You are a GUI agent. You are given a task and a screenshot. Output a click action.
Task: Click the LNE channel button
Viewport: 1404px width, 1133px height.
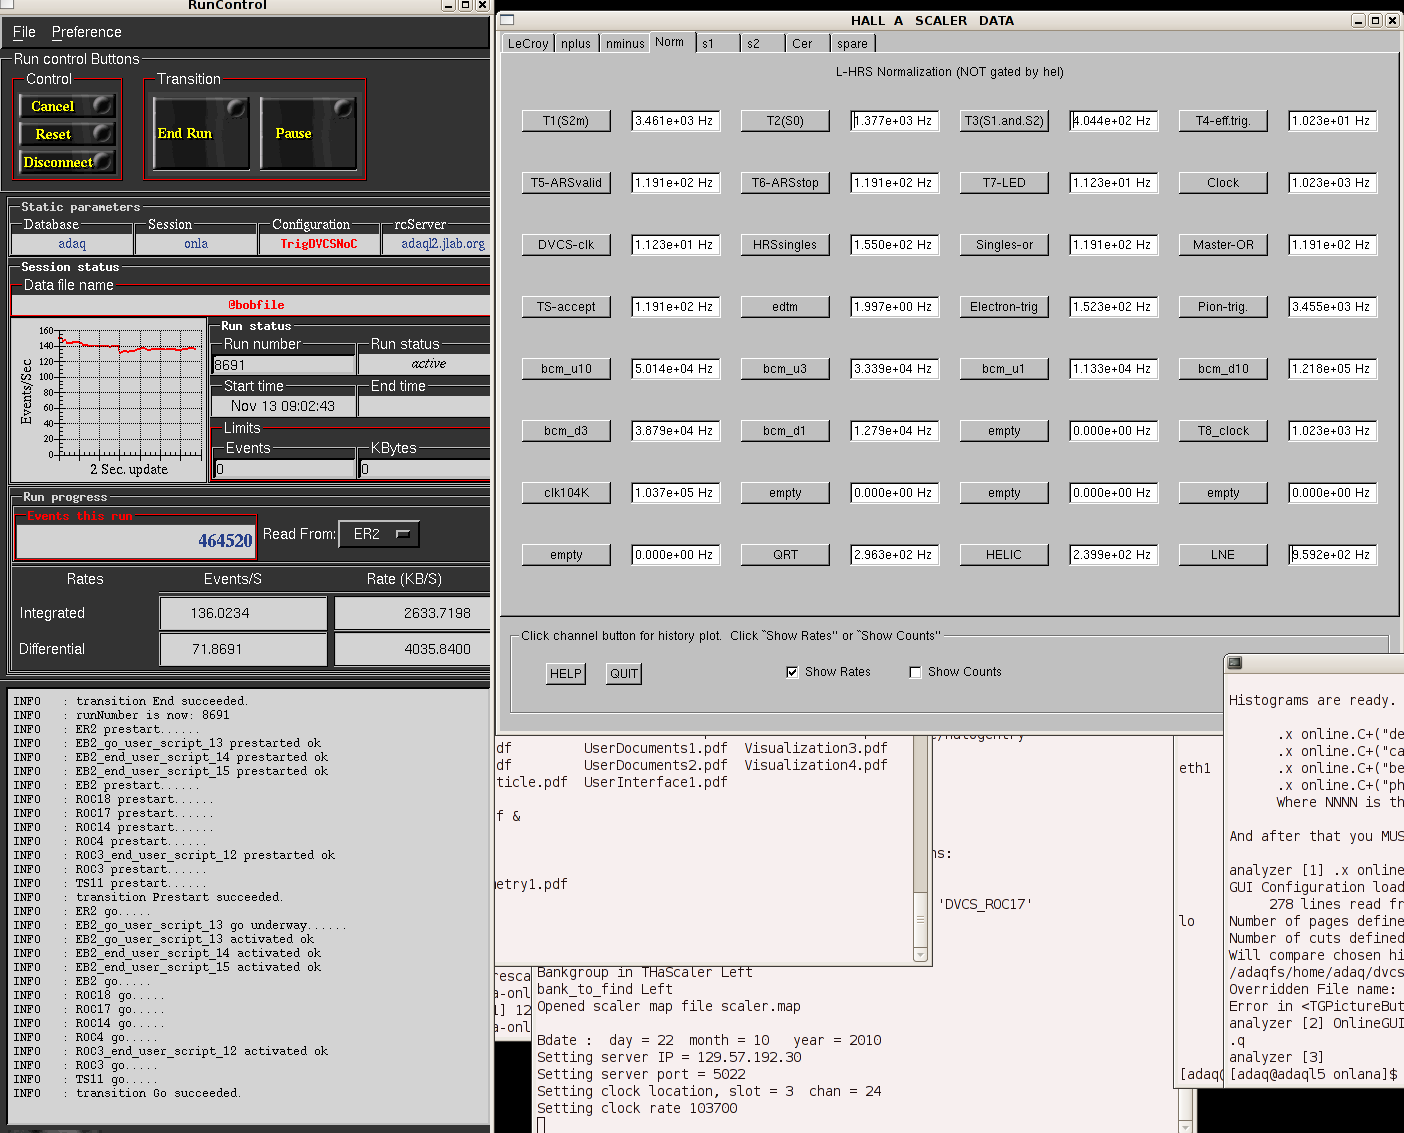[x=1223, y=555]
